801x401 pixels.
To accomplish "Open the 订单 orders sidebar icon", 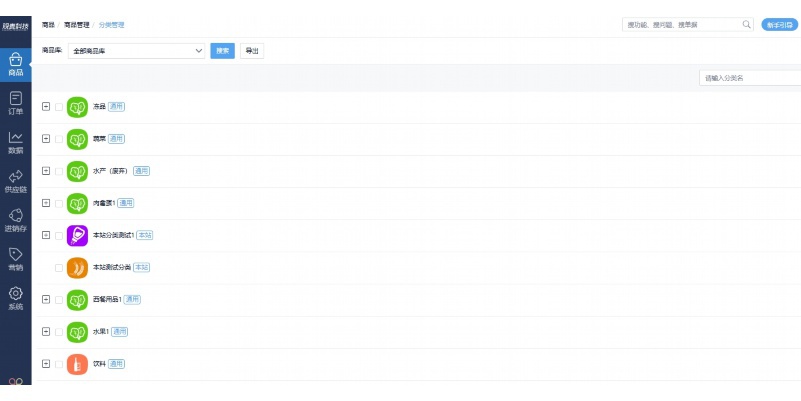I will tap(15, 103).
